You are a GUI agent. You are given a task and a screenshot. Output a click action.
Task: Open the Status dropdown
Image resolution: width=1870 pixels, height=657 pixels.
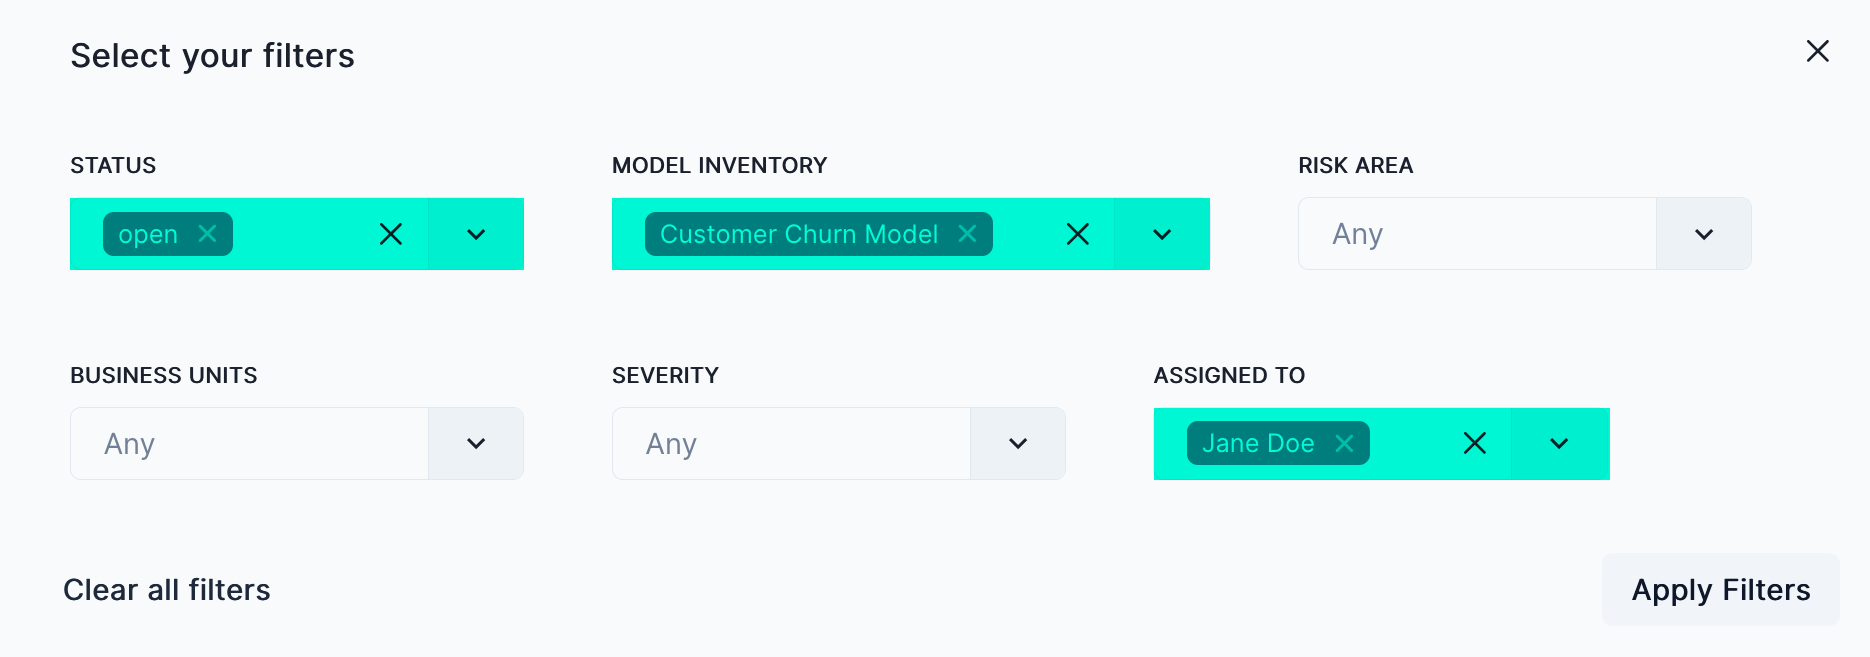tap(476, 233)
